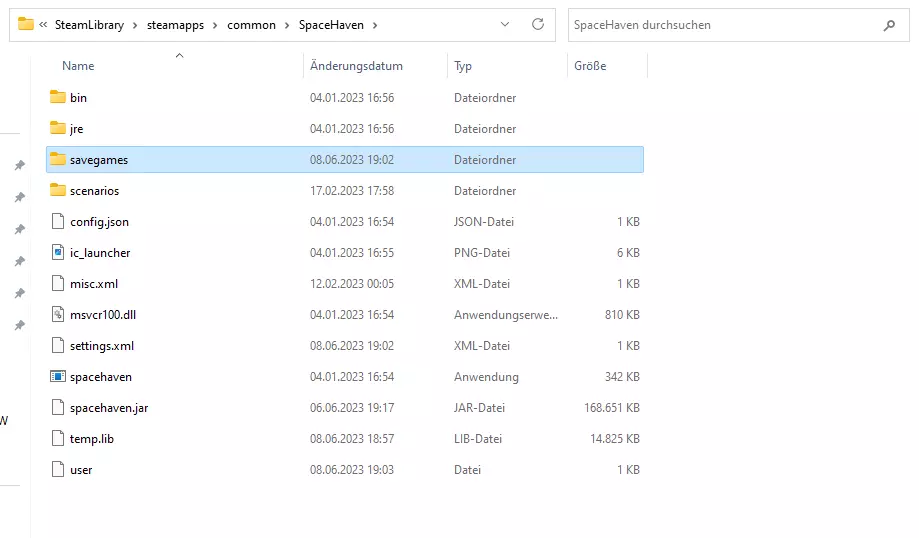Screen dimensions: 919x538
Task: Expand the chevron after steamapps breadcrumb
Action: [215, 25]
